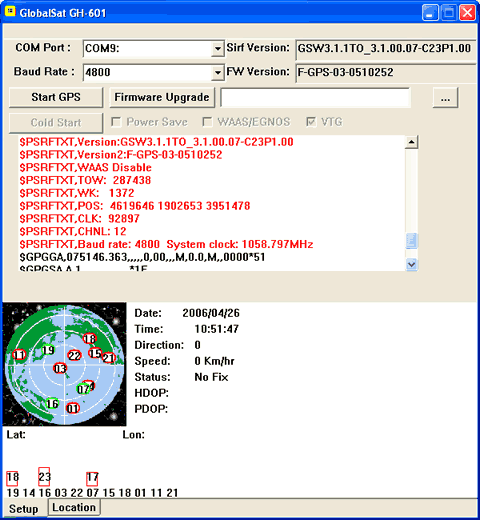Viewport: 480px width, 520px height.
Task: Open the COM Port dropdown
Action: (x=218, y=49)
